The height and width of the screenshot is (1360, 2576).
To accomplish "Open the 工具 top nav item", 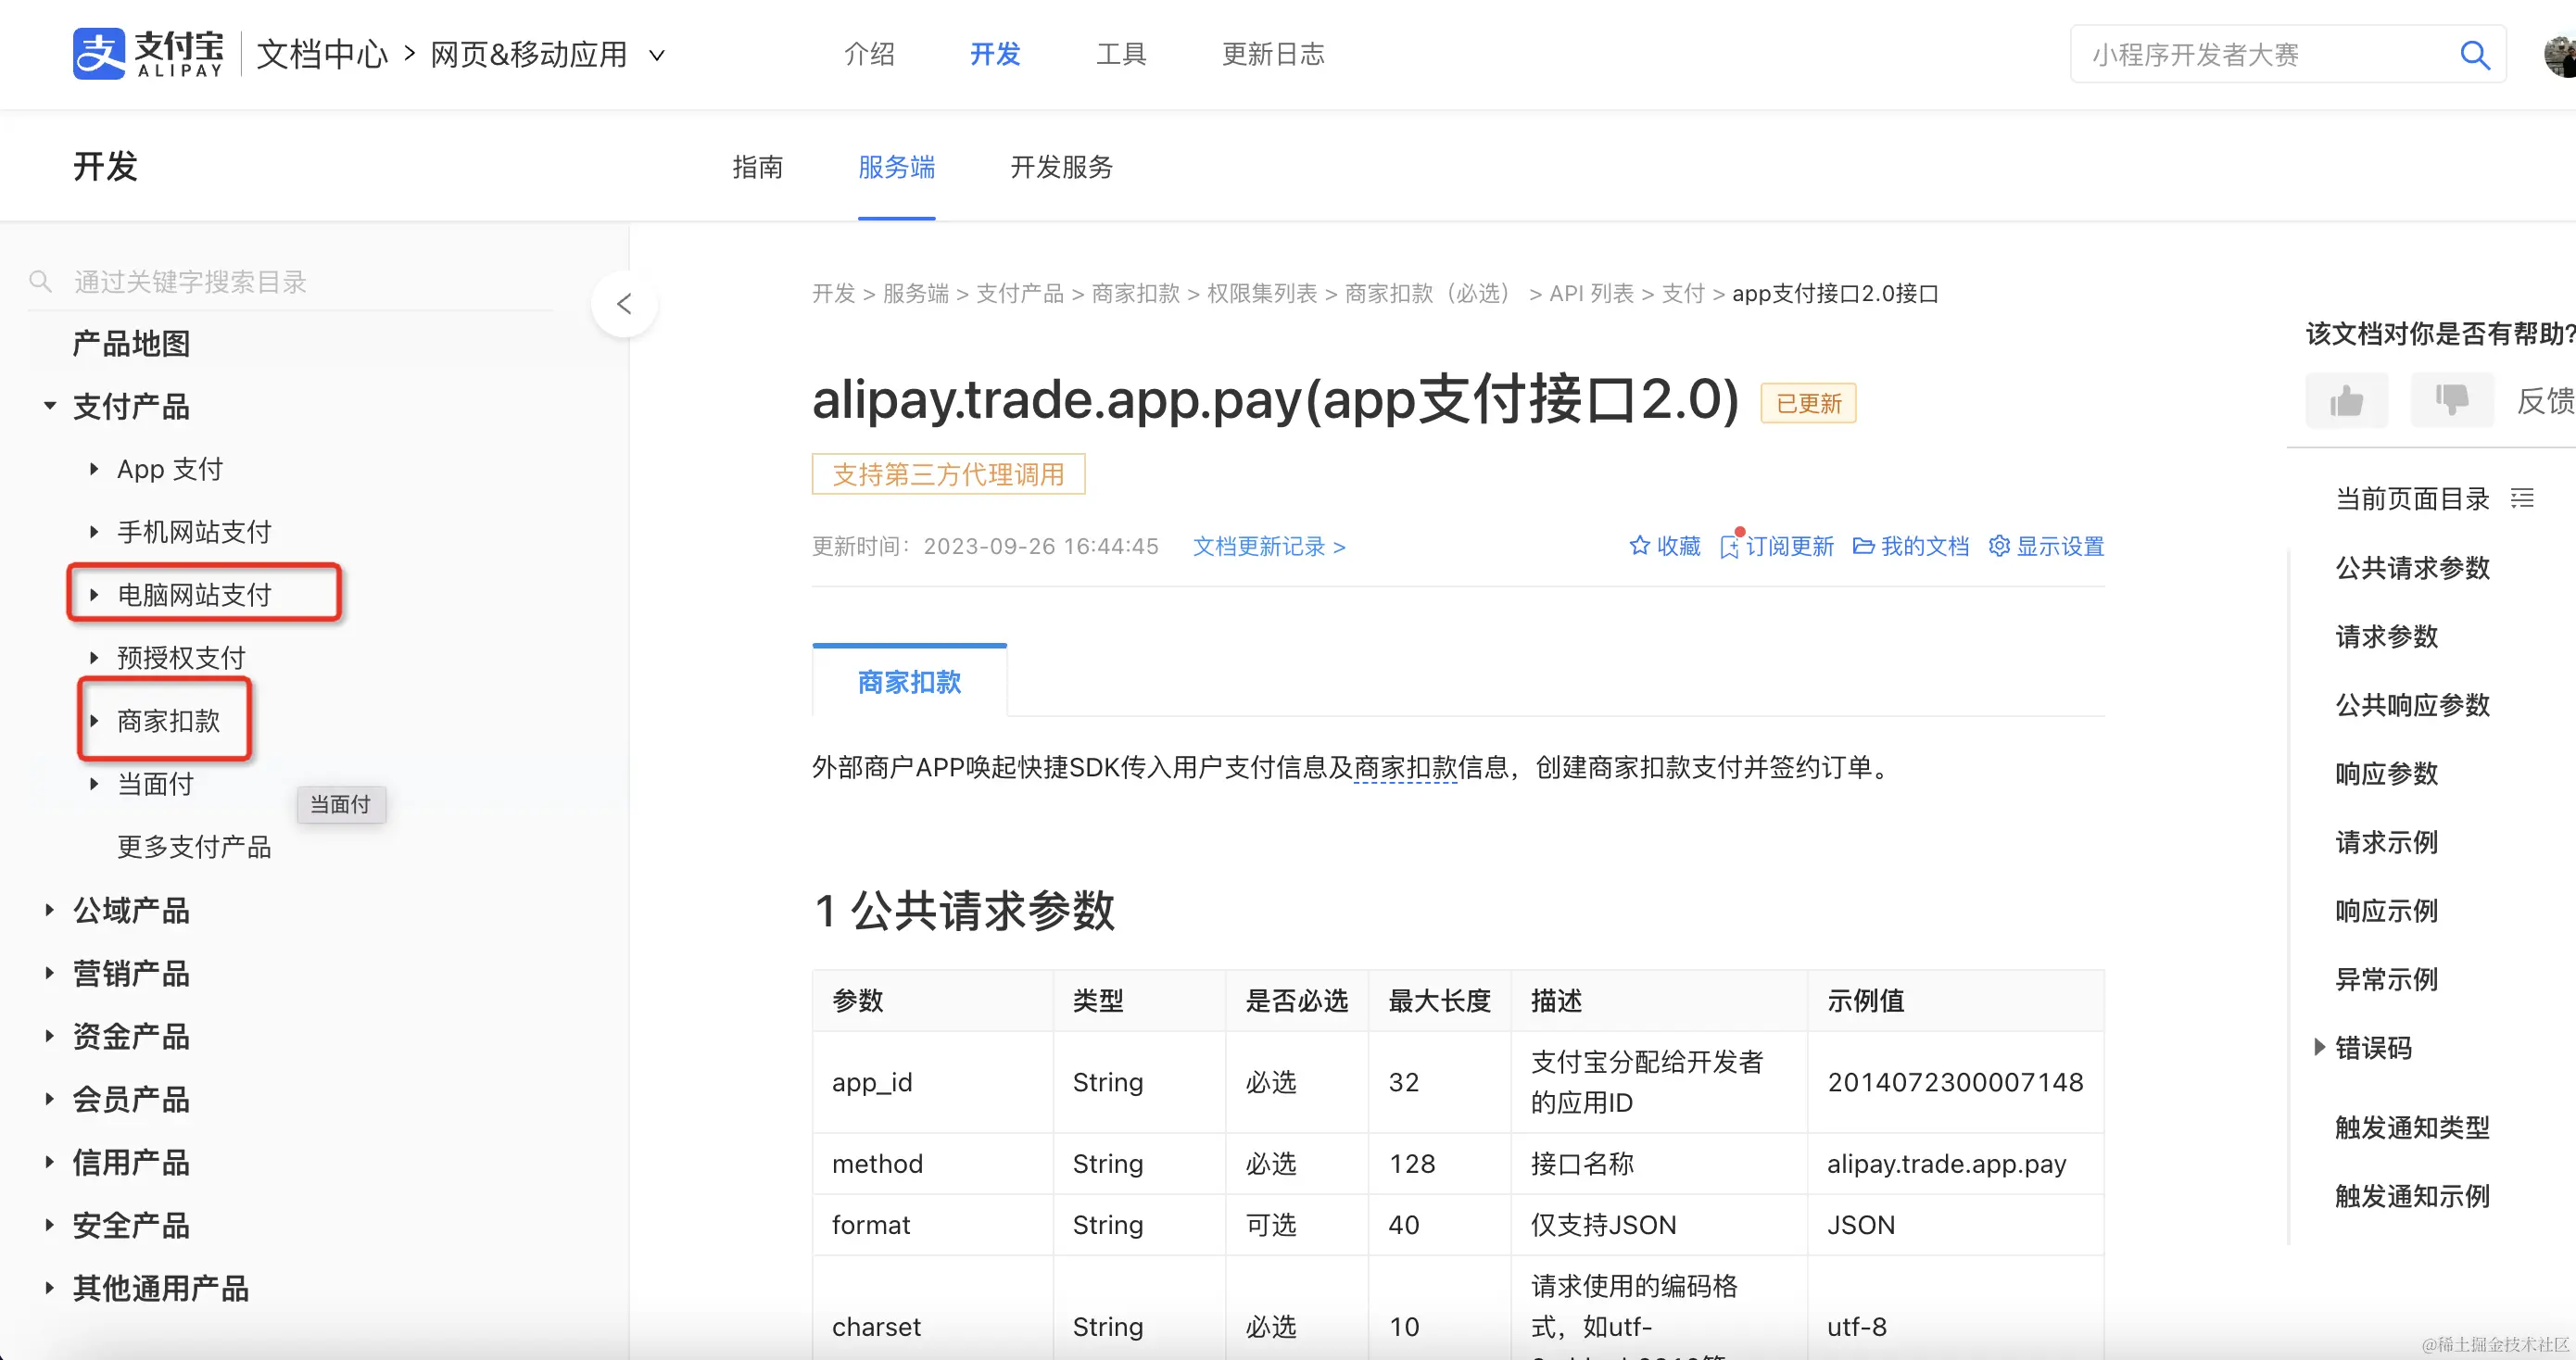I will coord(1121,54).
